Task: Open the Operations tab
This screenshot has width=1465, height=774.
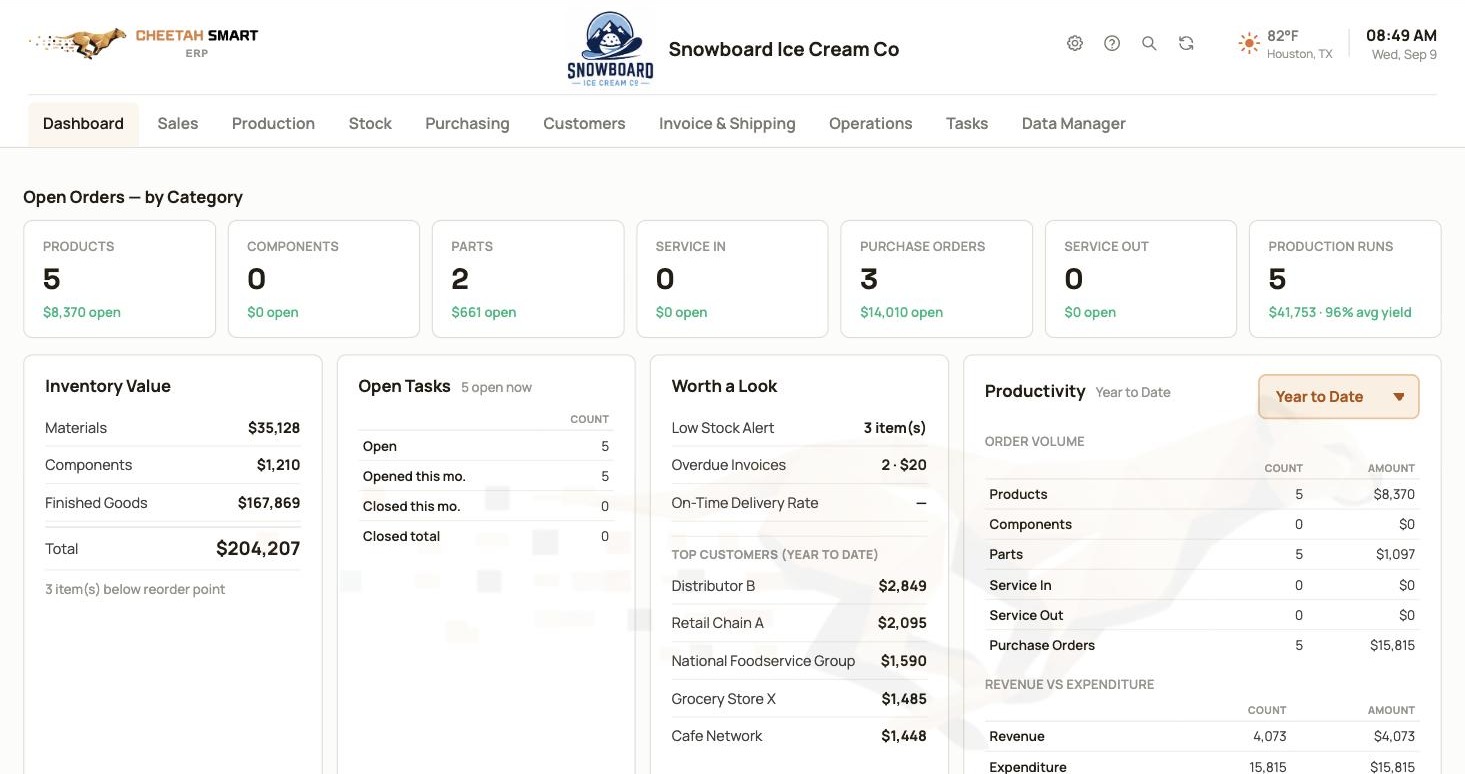Action: coord(870,124)
